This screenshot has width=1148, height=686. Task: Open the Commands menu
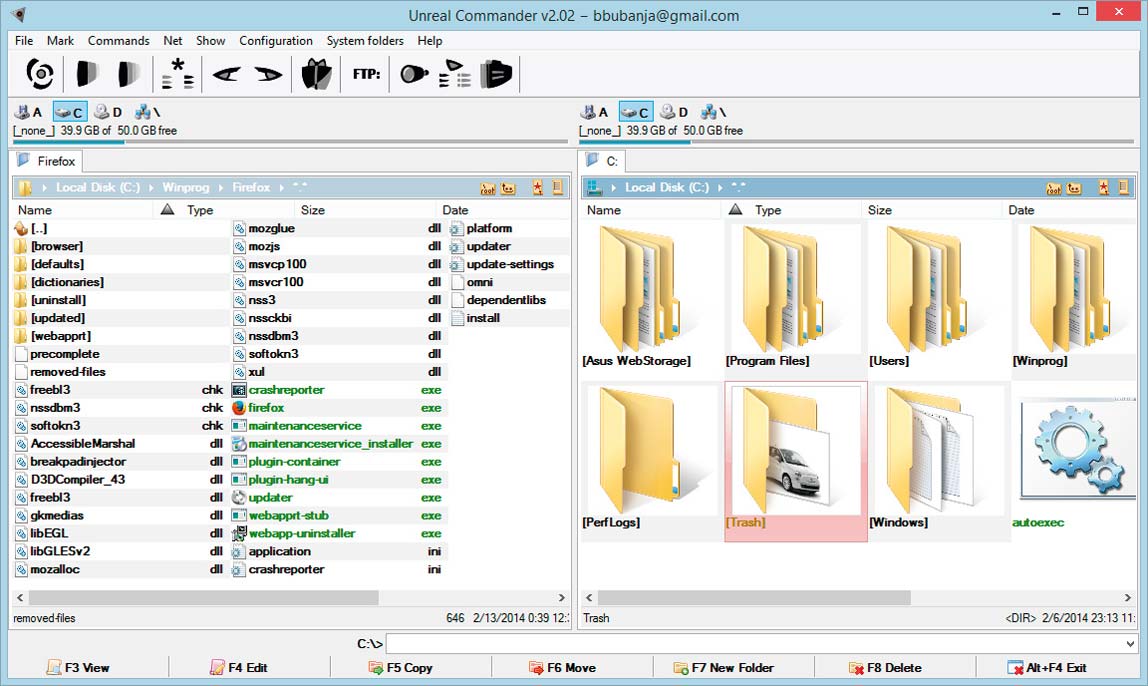tap(119, 41)
